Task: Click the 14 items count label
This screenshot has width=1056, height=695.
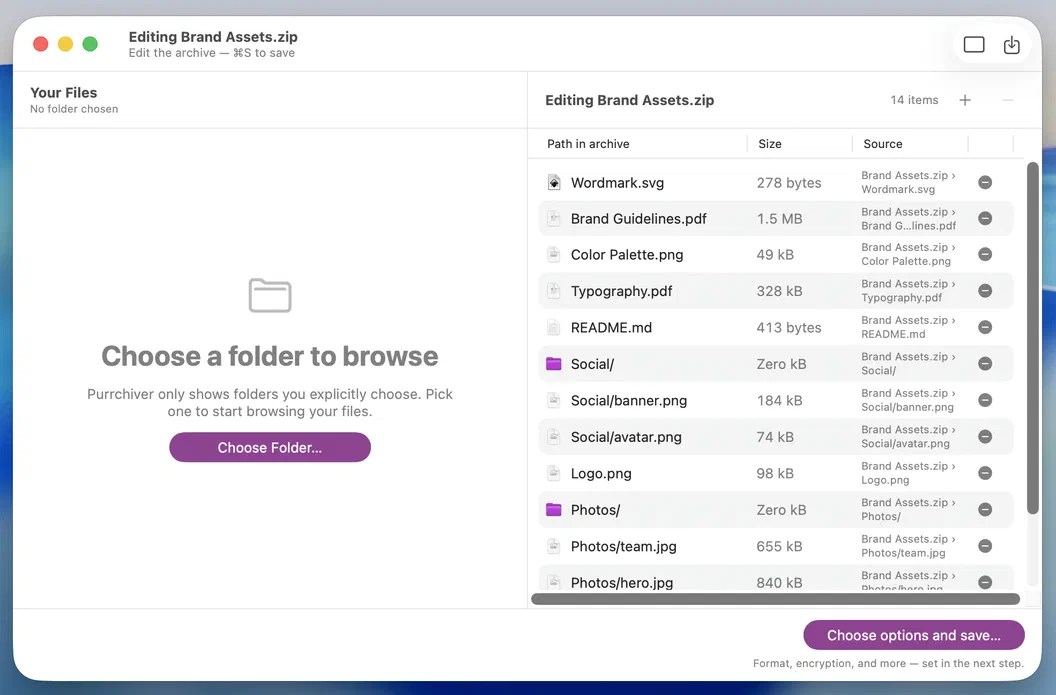Action: [x=914, y=100]
